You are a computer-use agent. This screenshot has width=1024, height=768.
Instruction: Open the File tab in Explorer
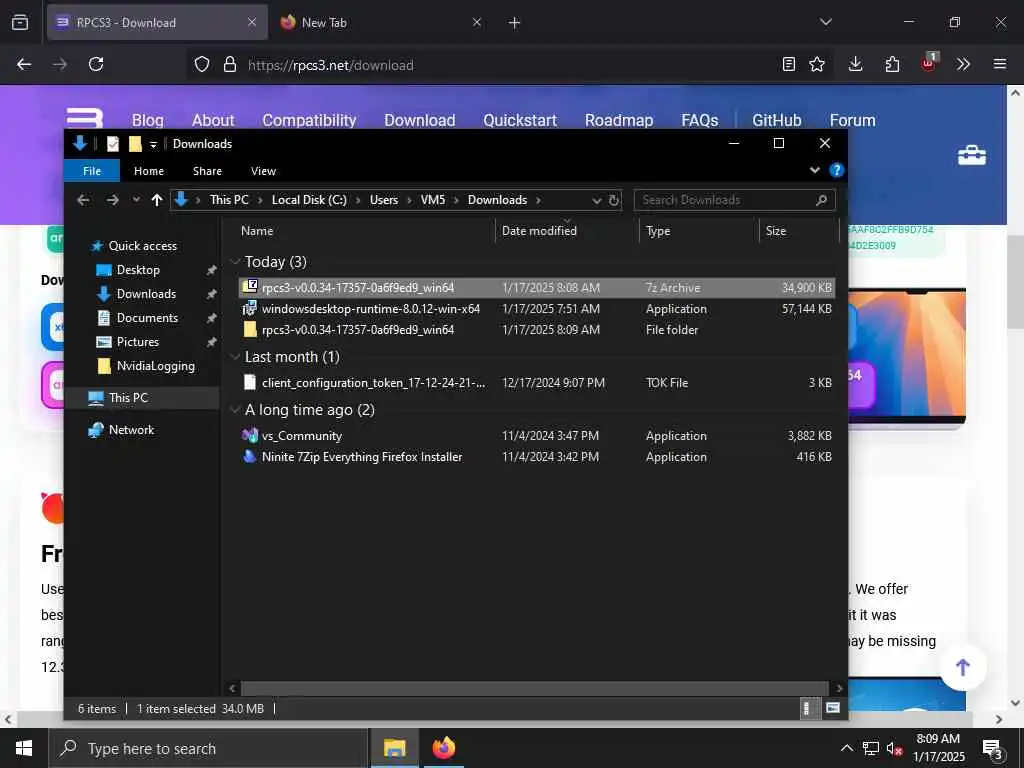(92, 170)
